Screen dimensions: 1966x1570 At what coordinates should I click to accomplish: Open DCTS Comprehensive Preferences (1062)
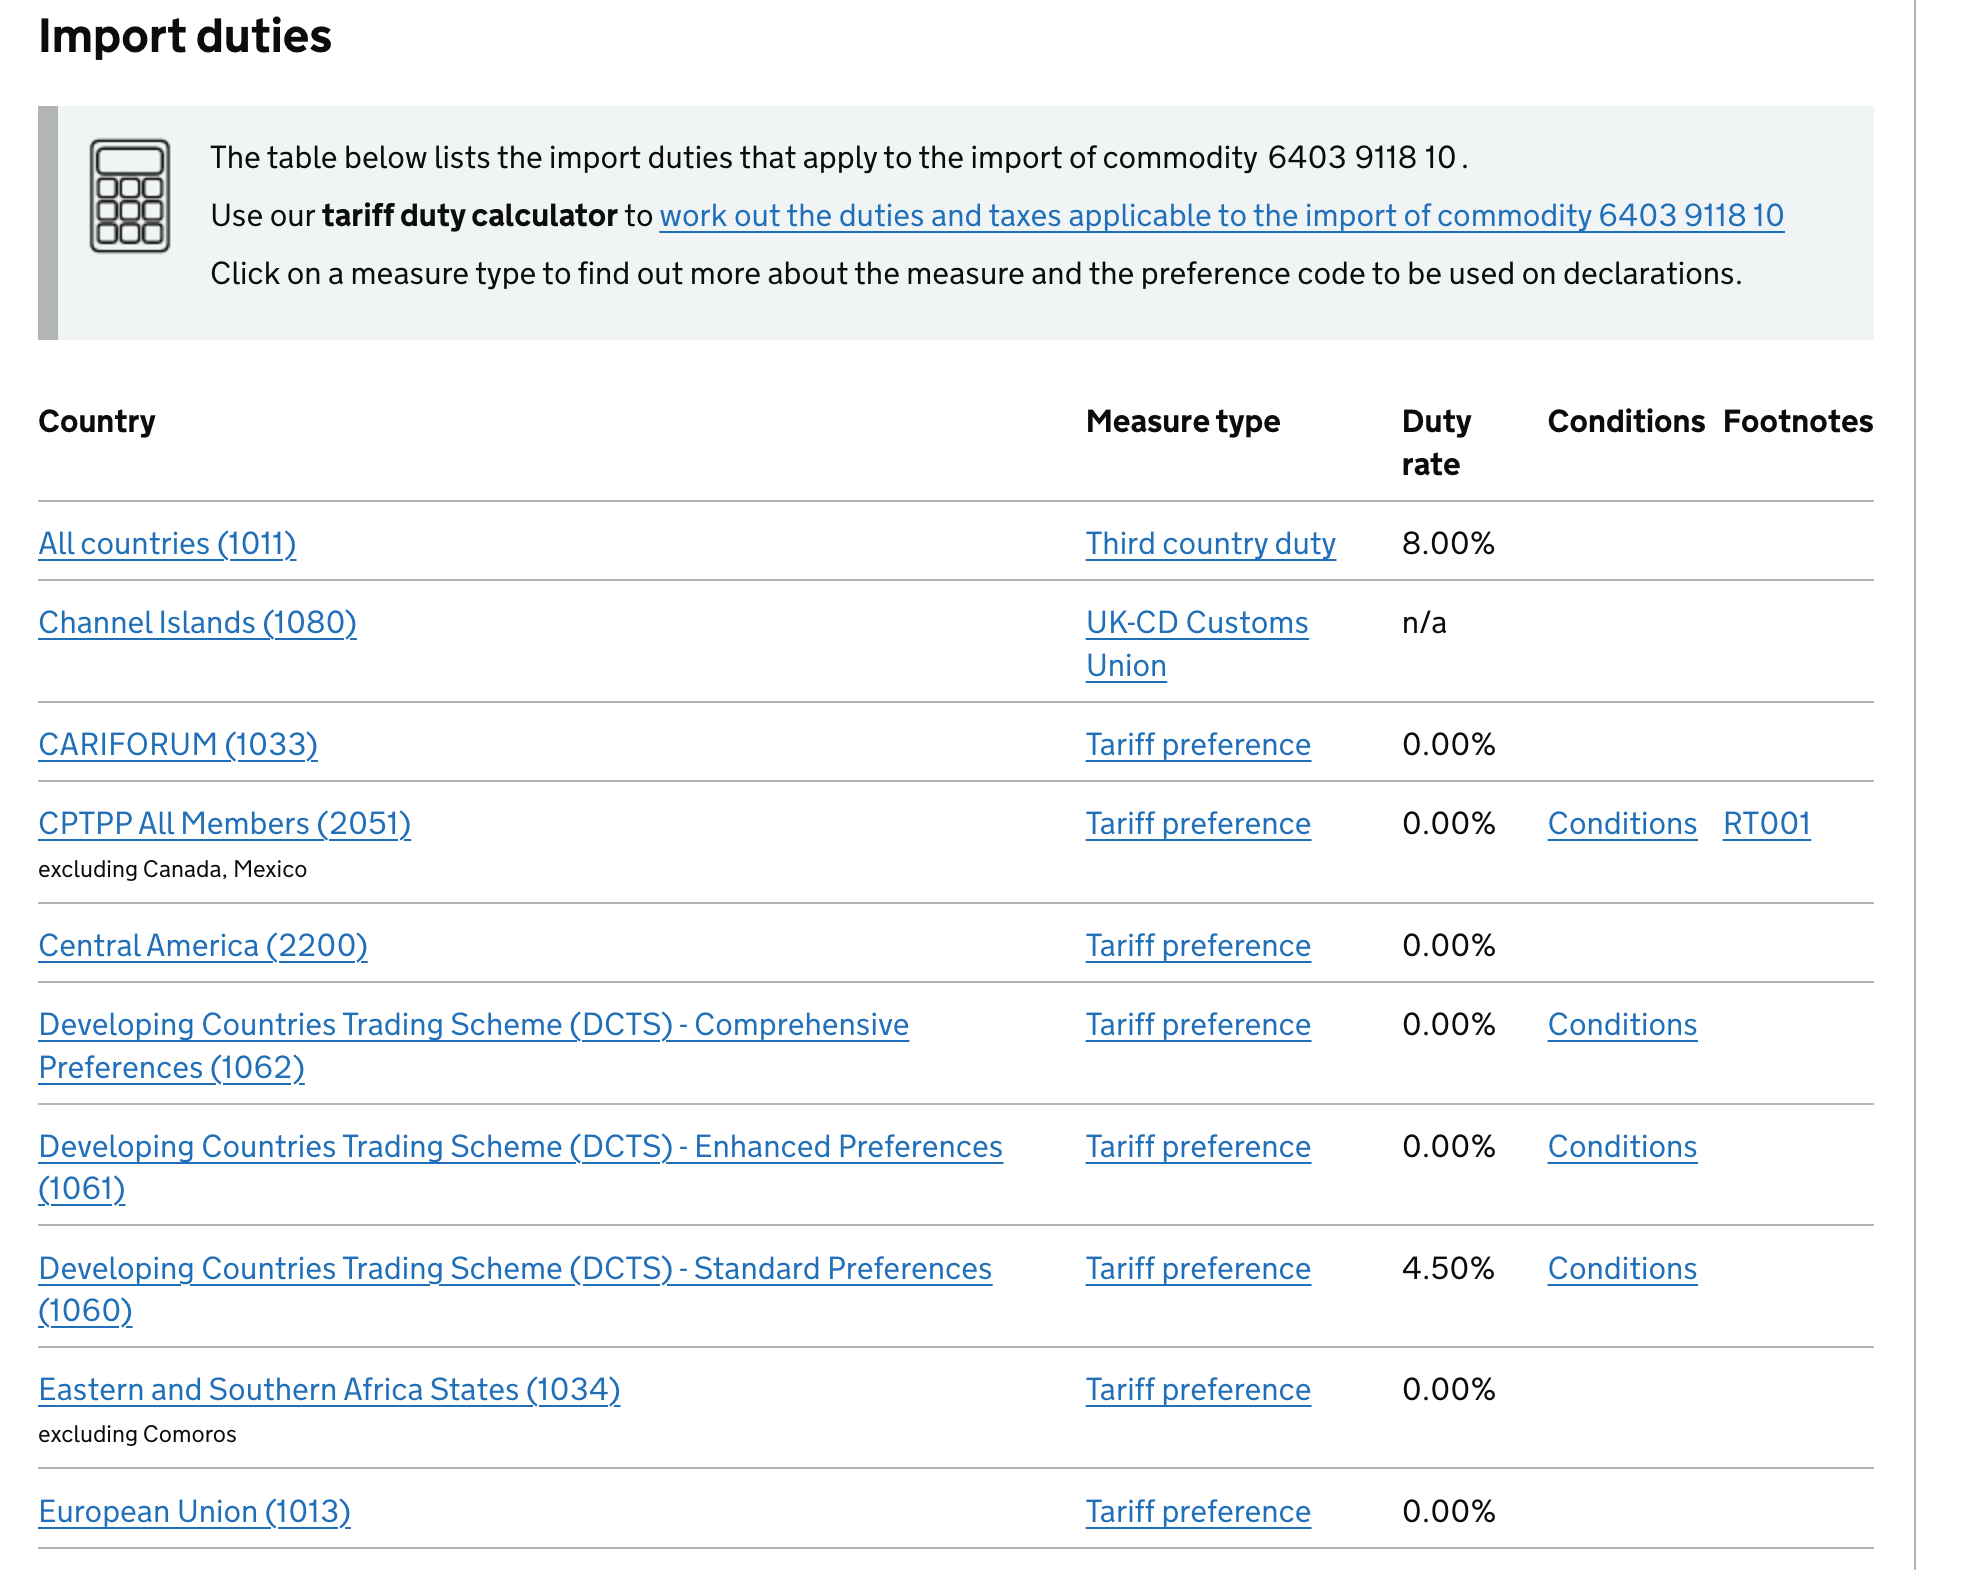click(472, 1024)
